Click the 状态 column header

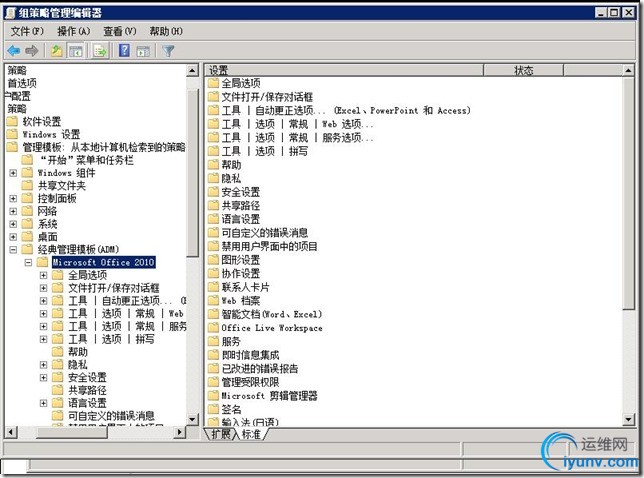tap(523, 70)
